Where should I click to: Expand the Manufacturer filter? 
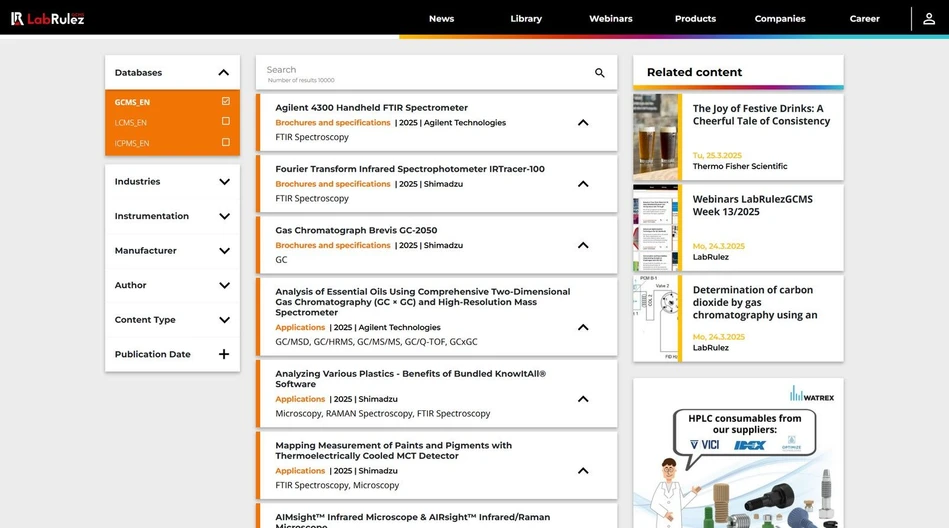tap(224, 251)
